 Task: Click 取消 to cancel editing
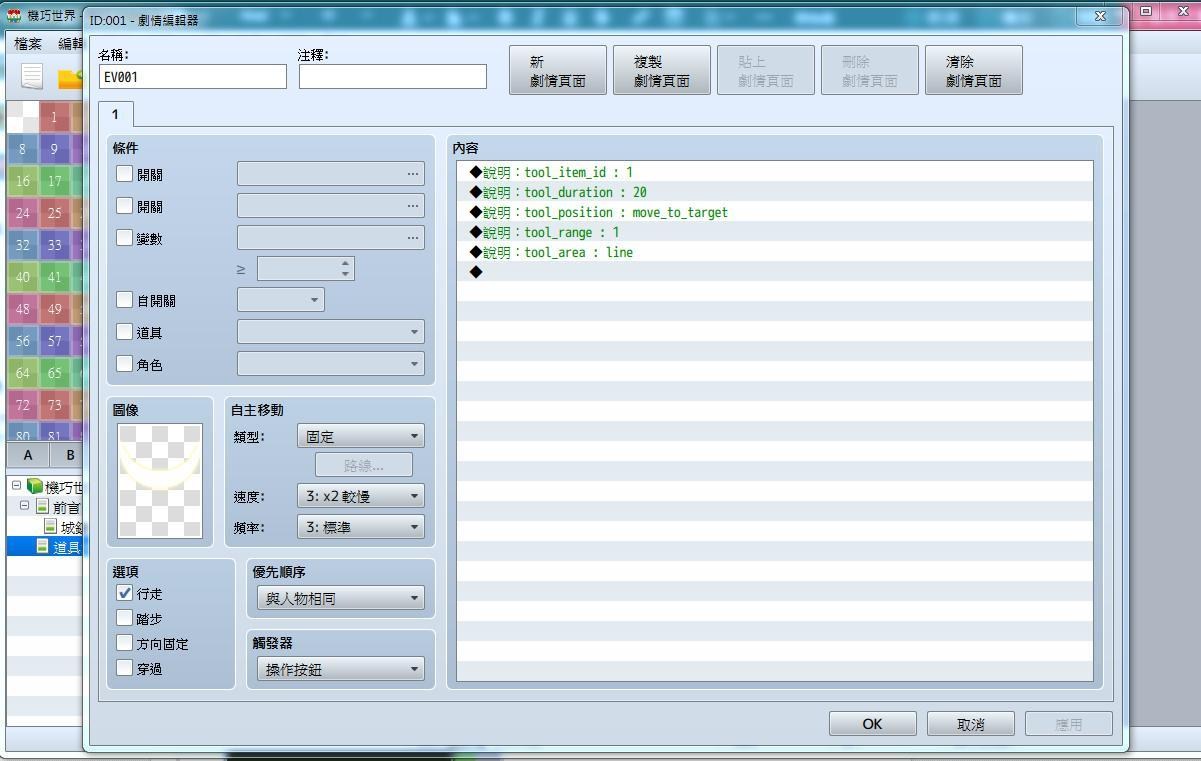pyautogui.click(x=971, y=724)
